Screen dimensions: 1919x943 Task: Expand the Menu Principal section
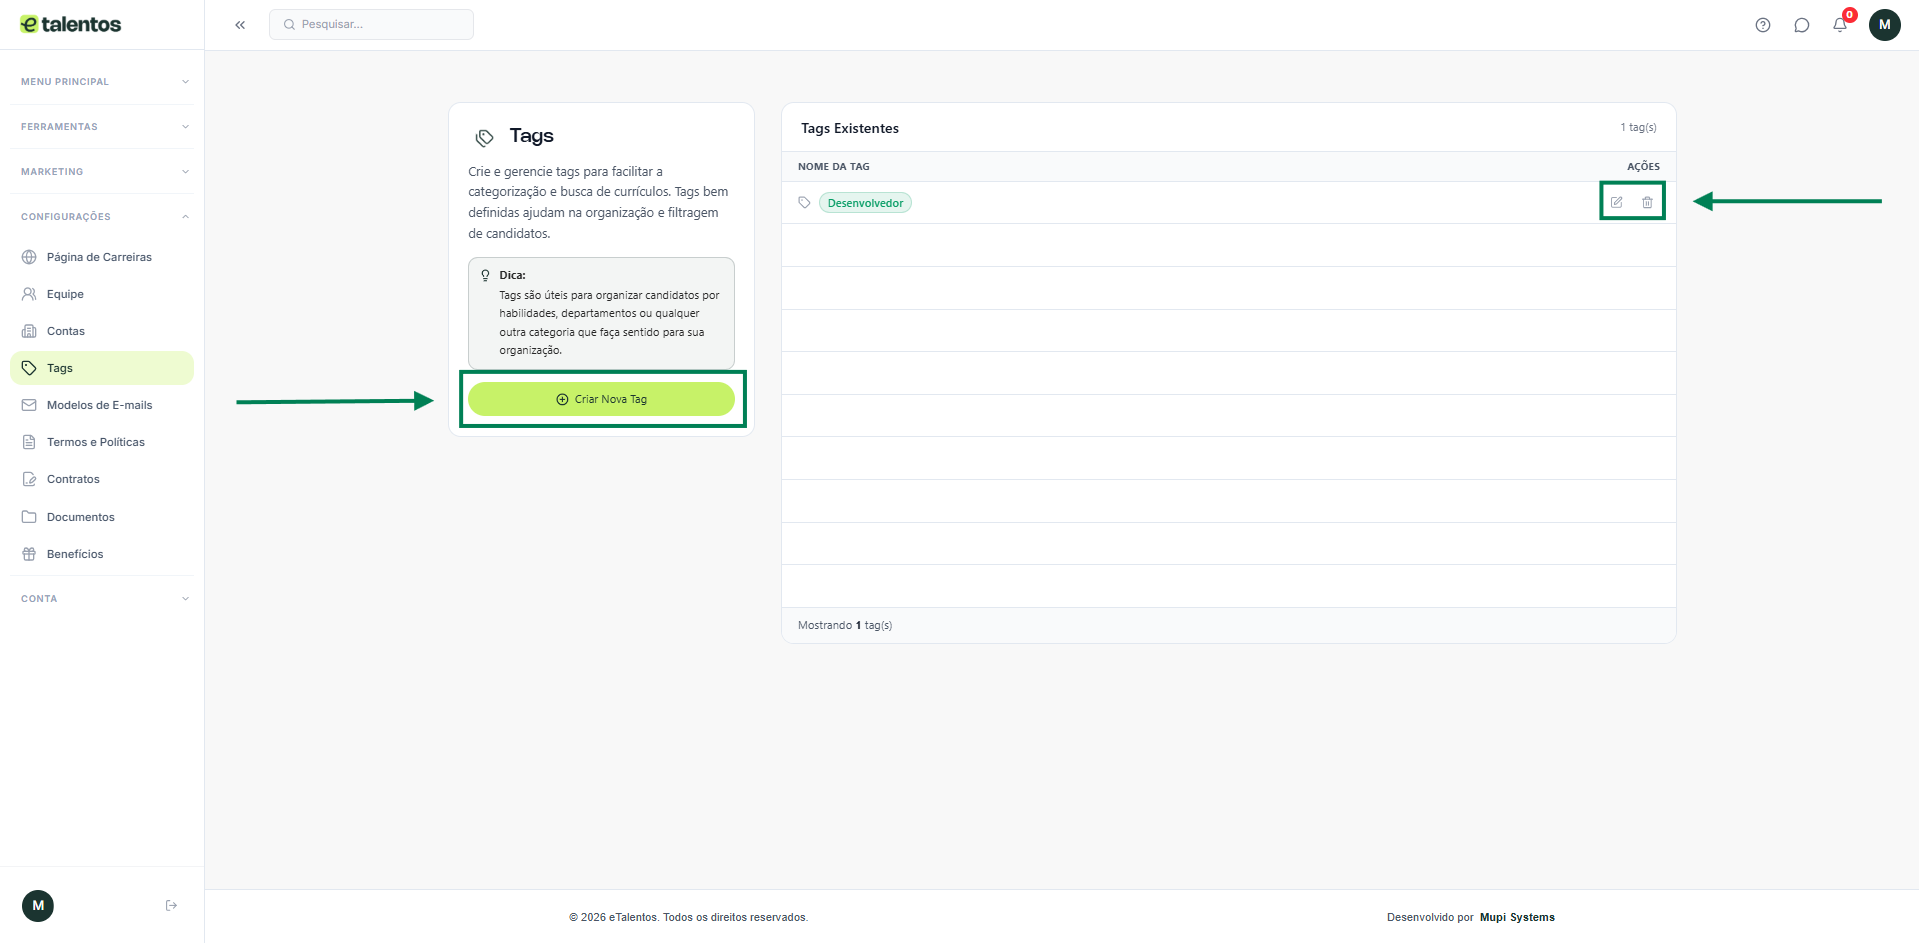102,82
